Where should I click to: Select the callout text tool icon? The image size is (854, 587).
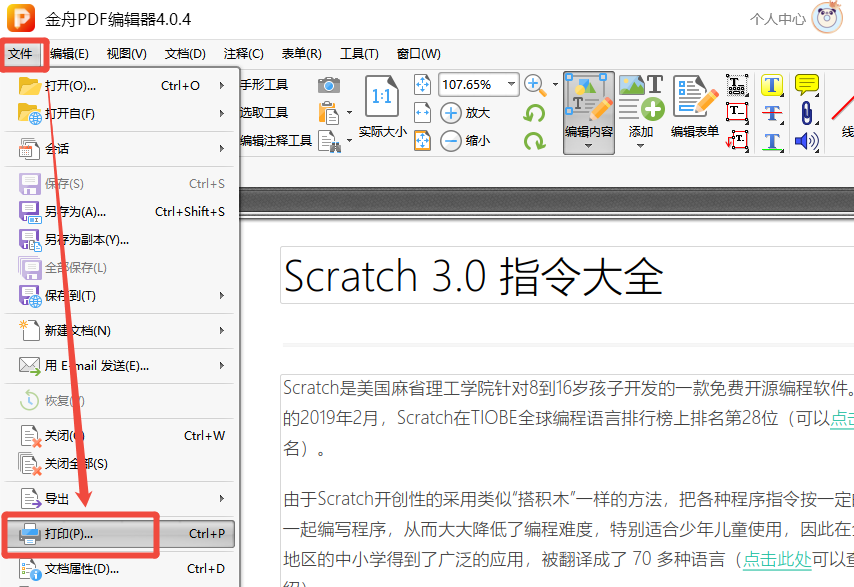coord(737,140)
